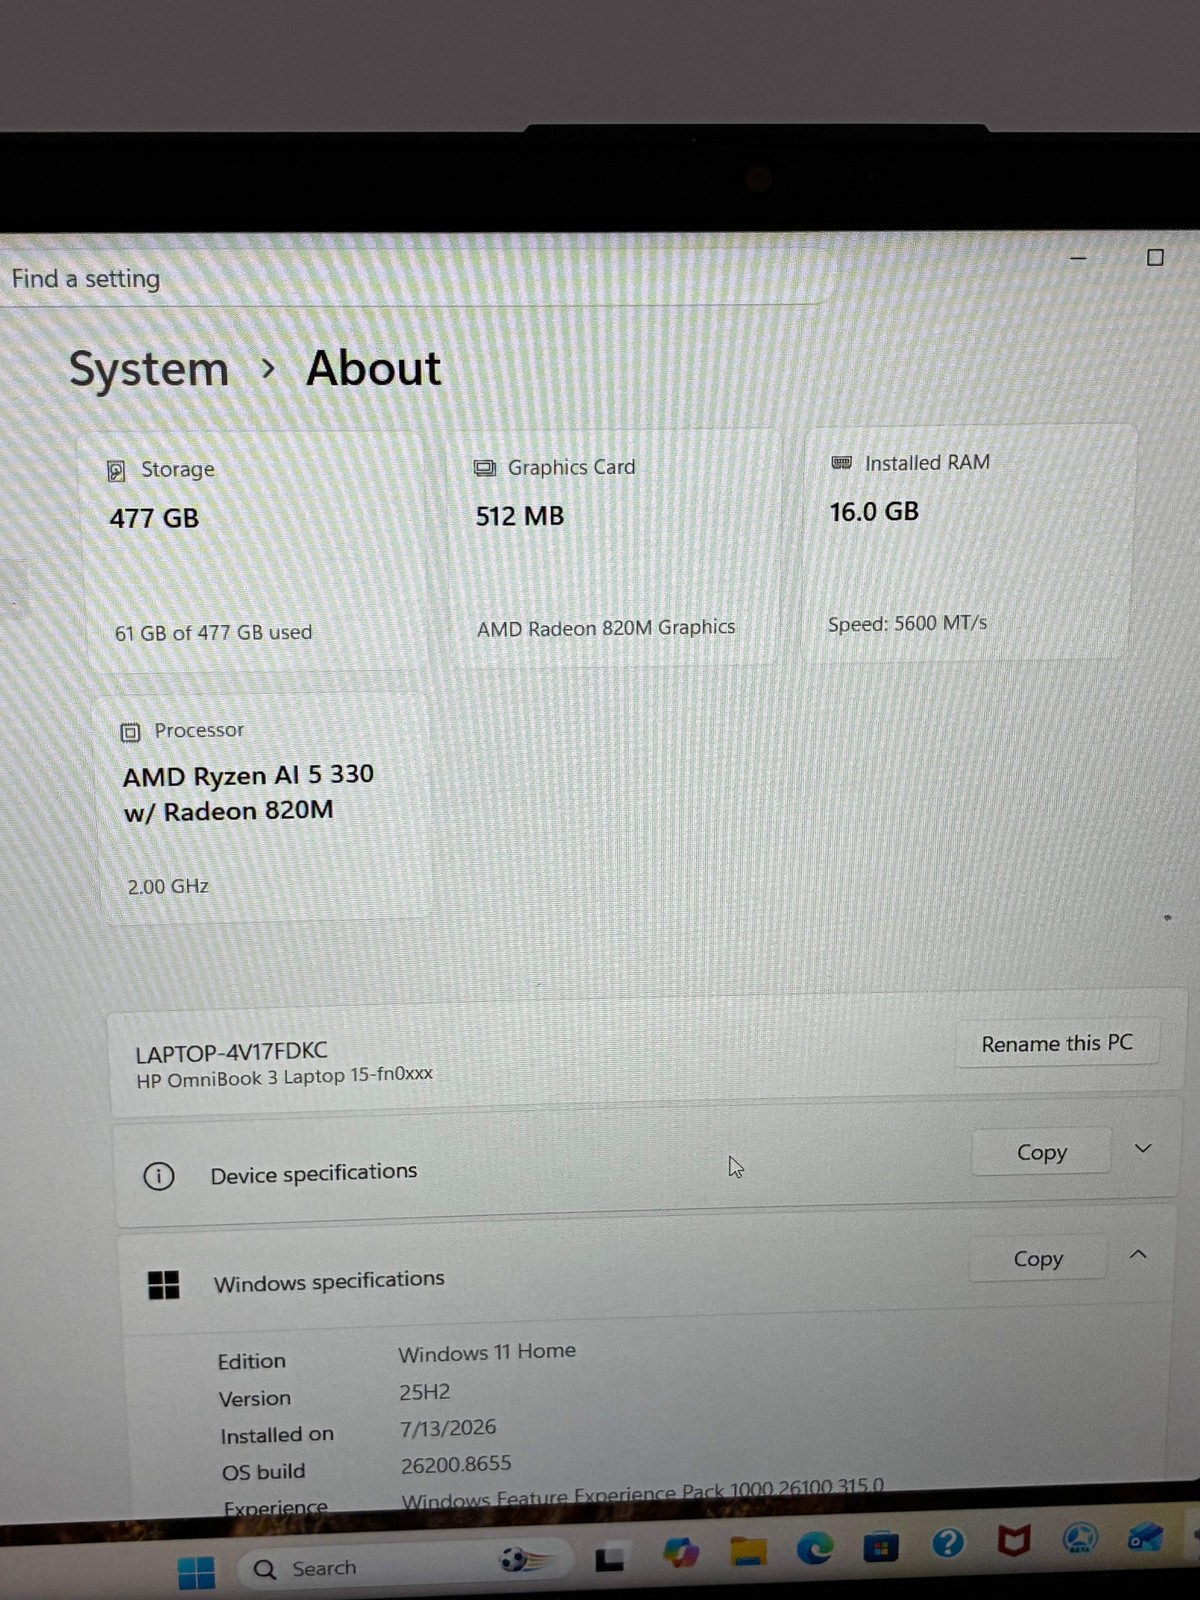Click the Processor AMD Ryzen card
The width and height of the screenshot is (1200, 1600).
tap(264, 806)
